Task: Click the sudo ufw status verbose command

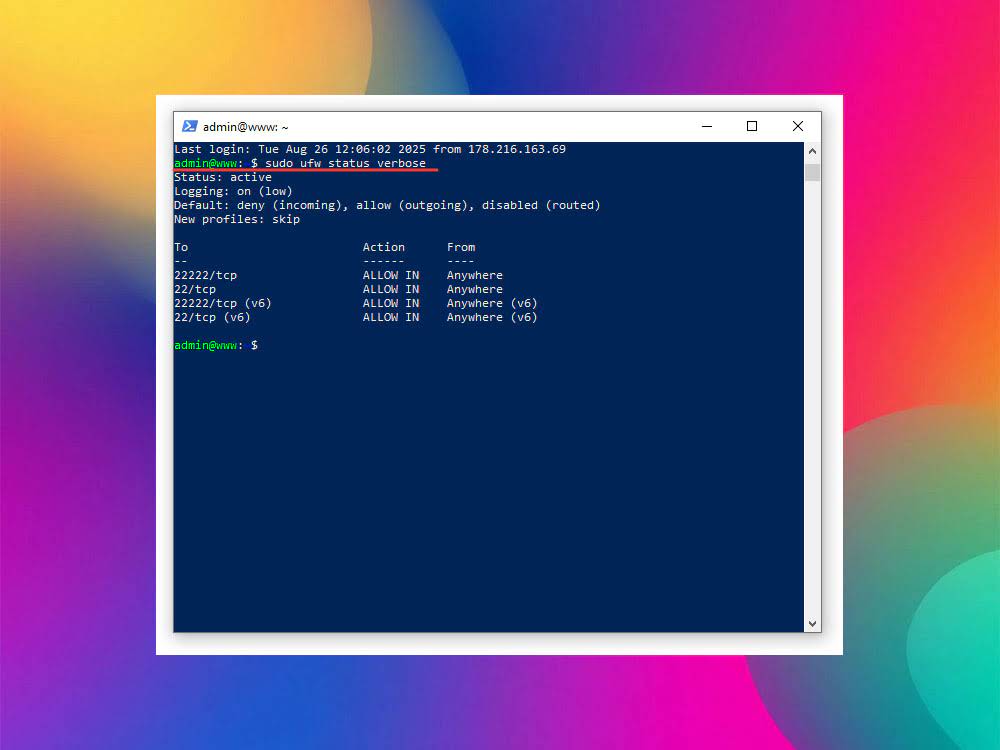Action: pyautogui.click(x=345, y=163)
